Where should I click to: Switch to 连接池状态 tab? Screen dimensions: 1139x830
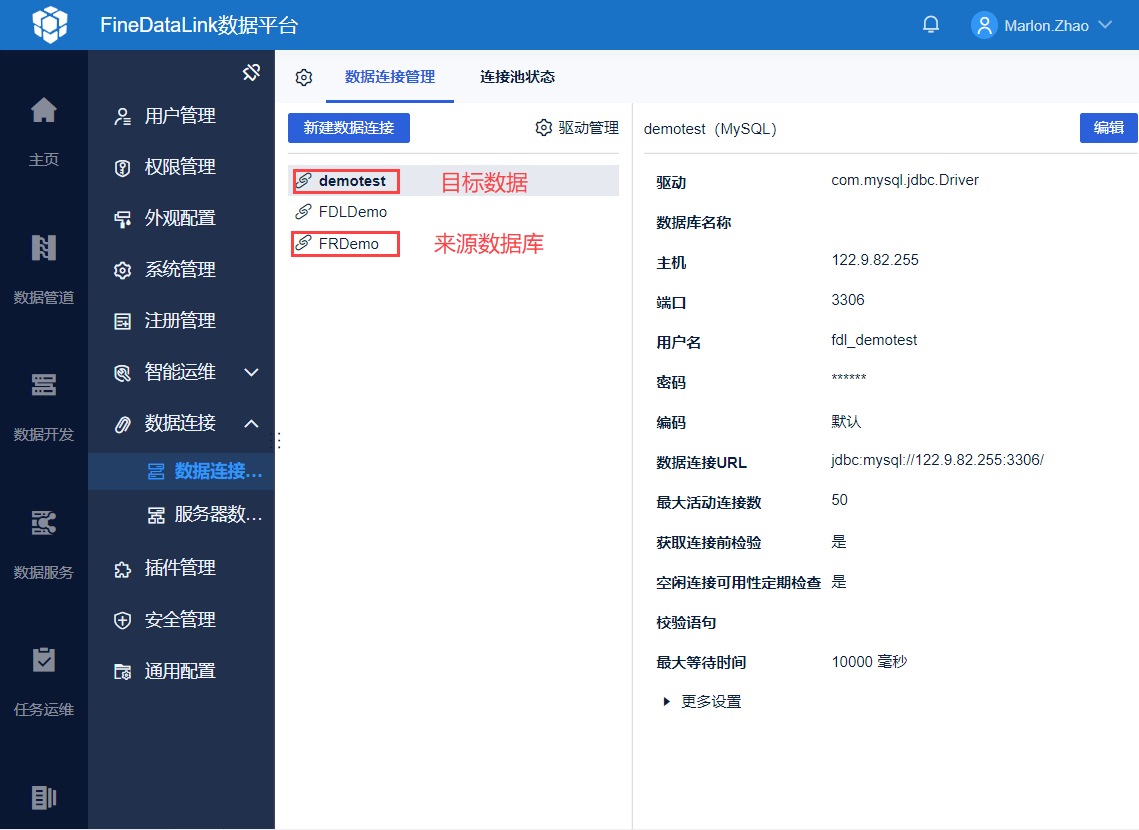tap(517, 77)
